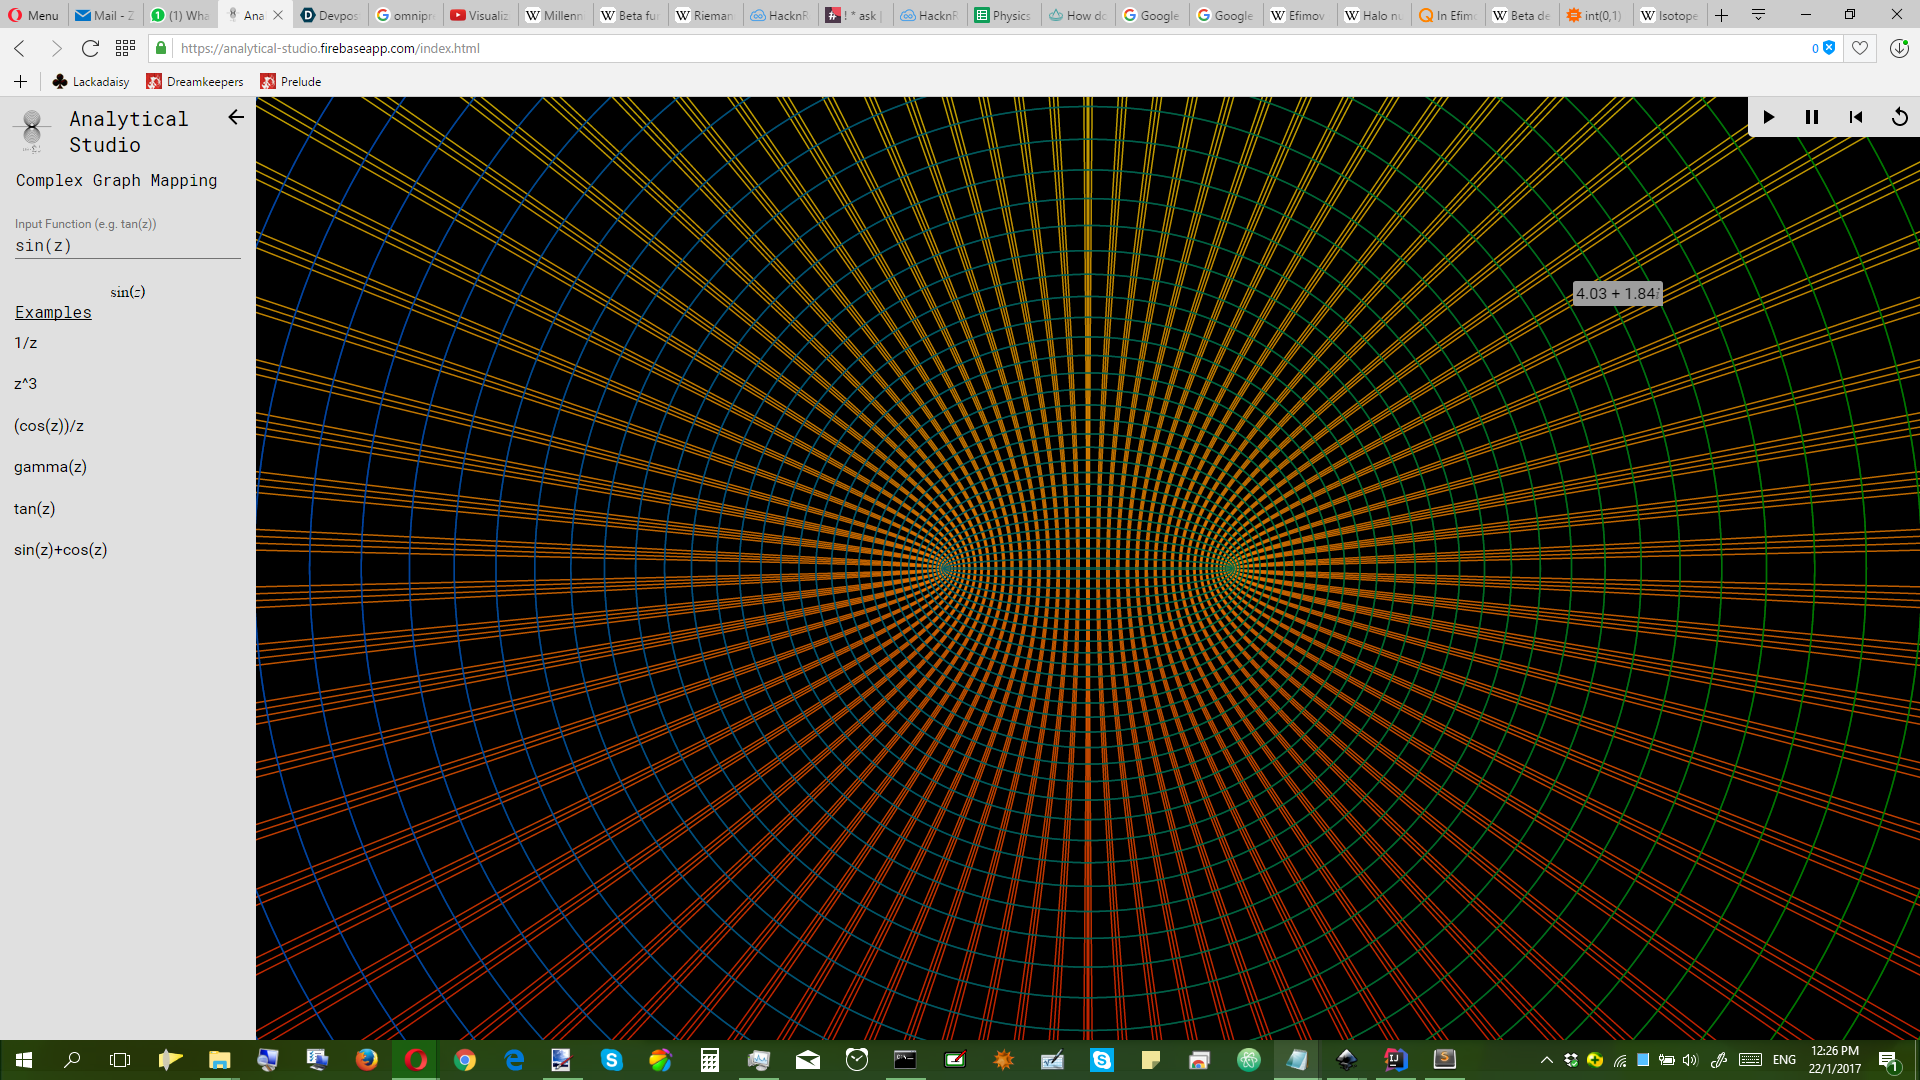Click the Input Function text field

(127, 246)
